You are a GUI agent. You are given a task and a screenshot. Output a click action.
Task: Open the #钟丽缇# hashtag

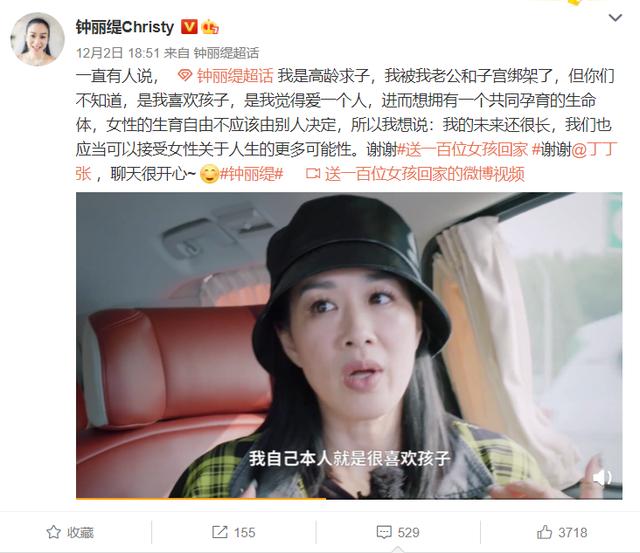click(x=251, y=174)
